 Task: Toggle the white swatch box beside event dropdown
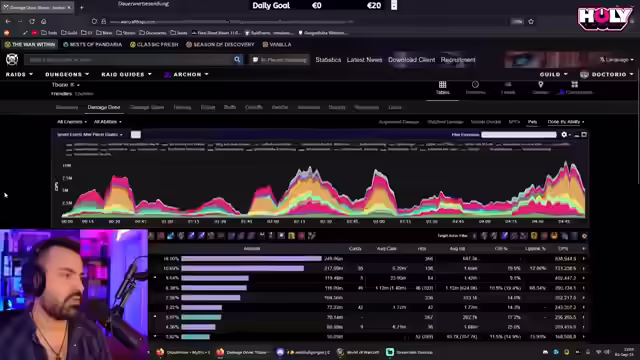click(x=136, y=134)
